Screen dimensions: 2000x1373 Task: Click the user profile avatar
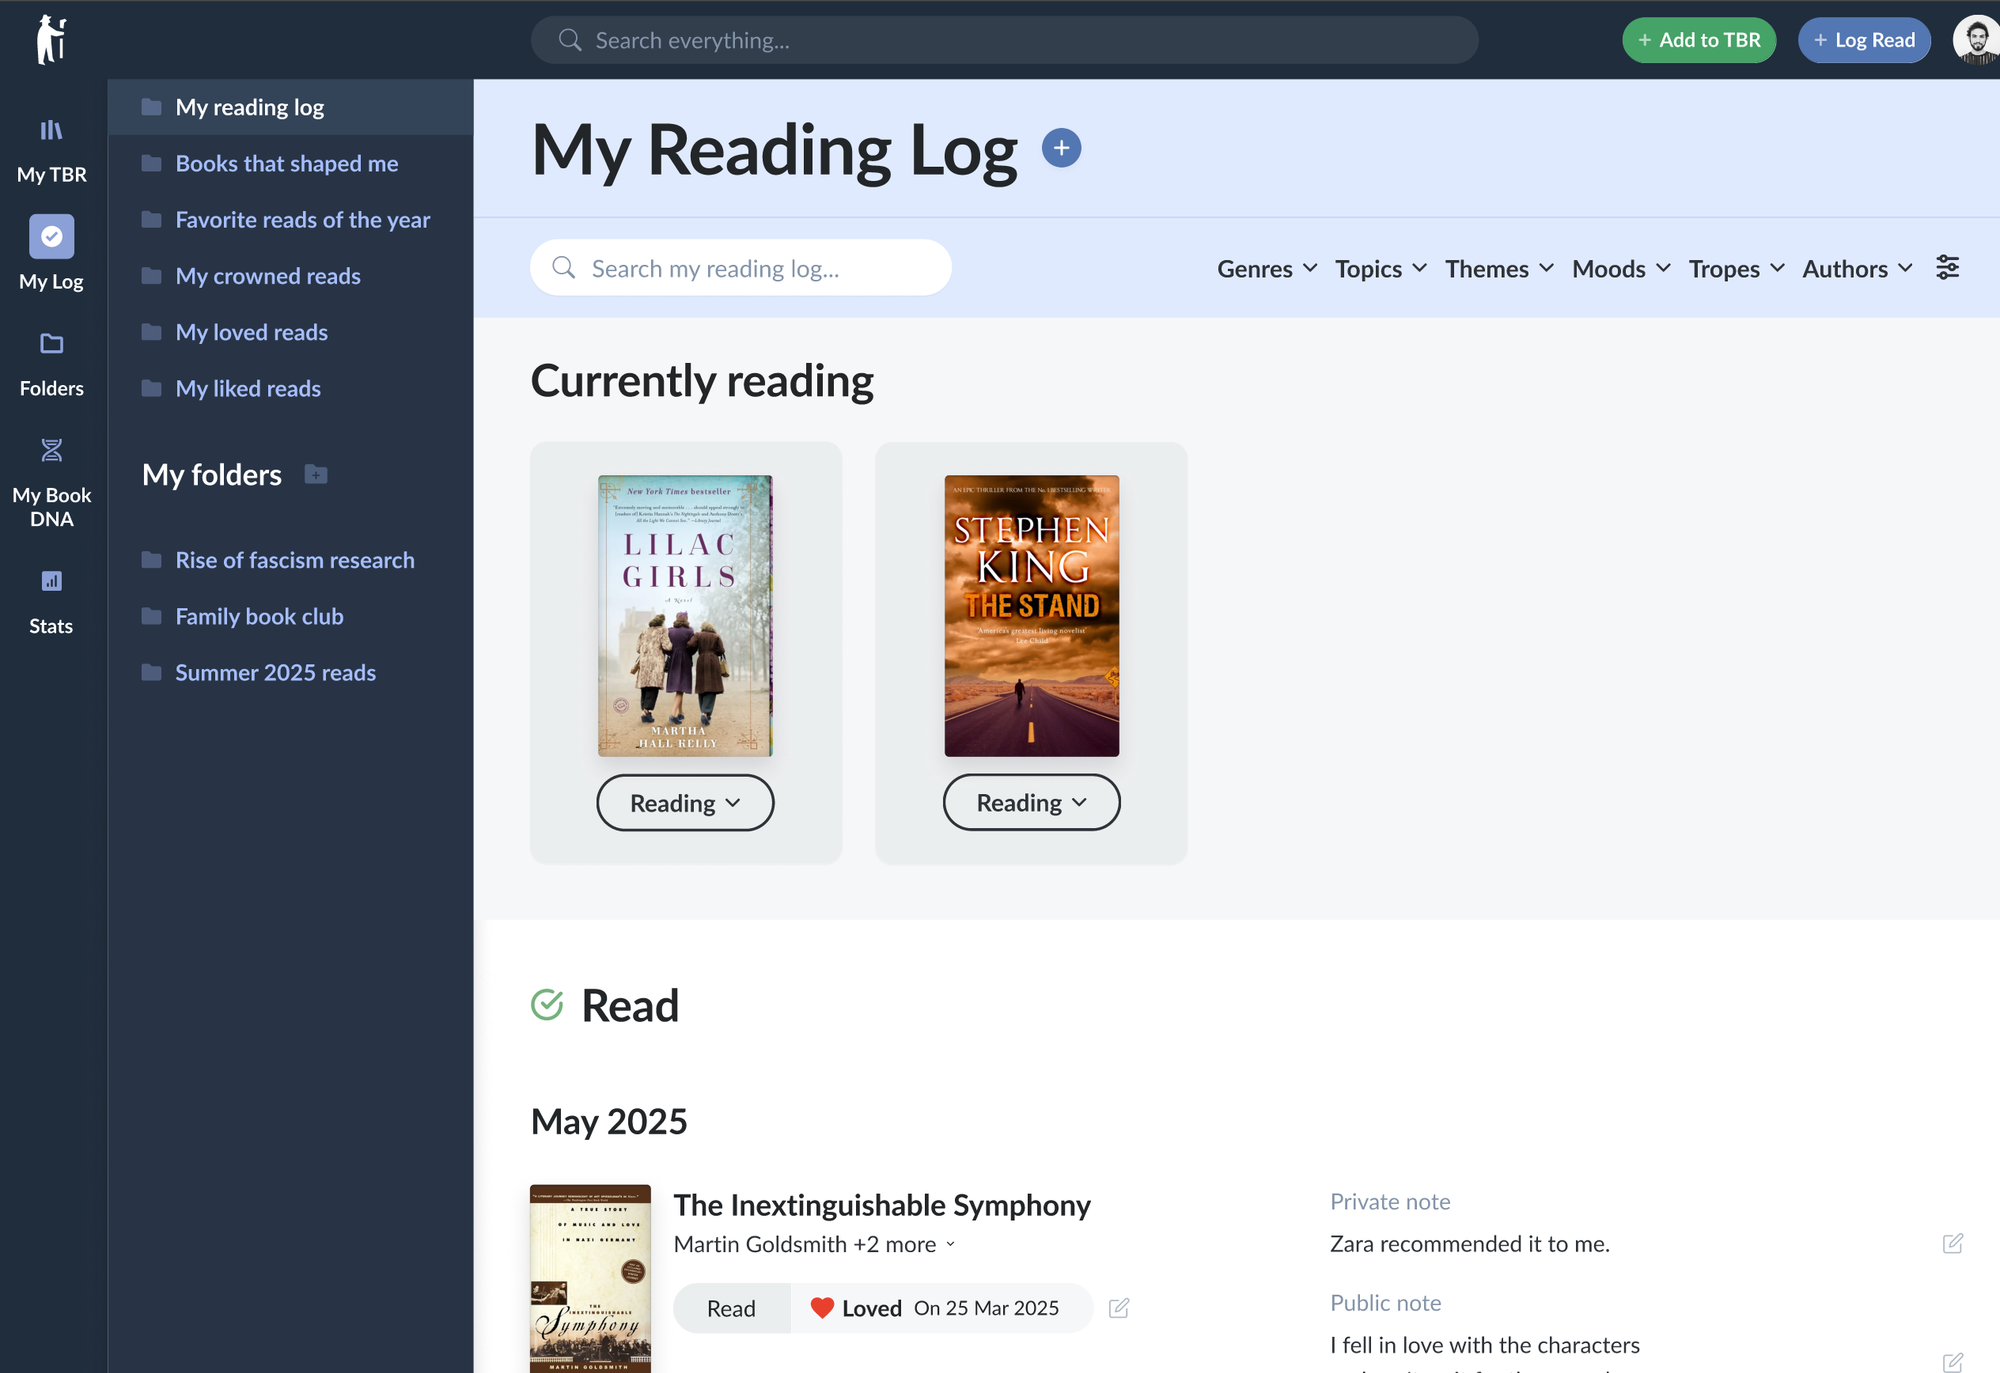tap(1976, 40)
